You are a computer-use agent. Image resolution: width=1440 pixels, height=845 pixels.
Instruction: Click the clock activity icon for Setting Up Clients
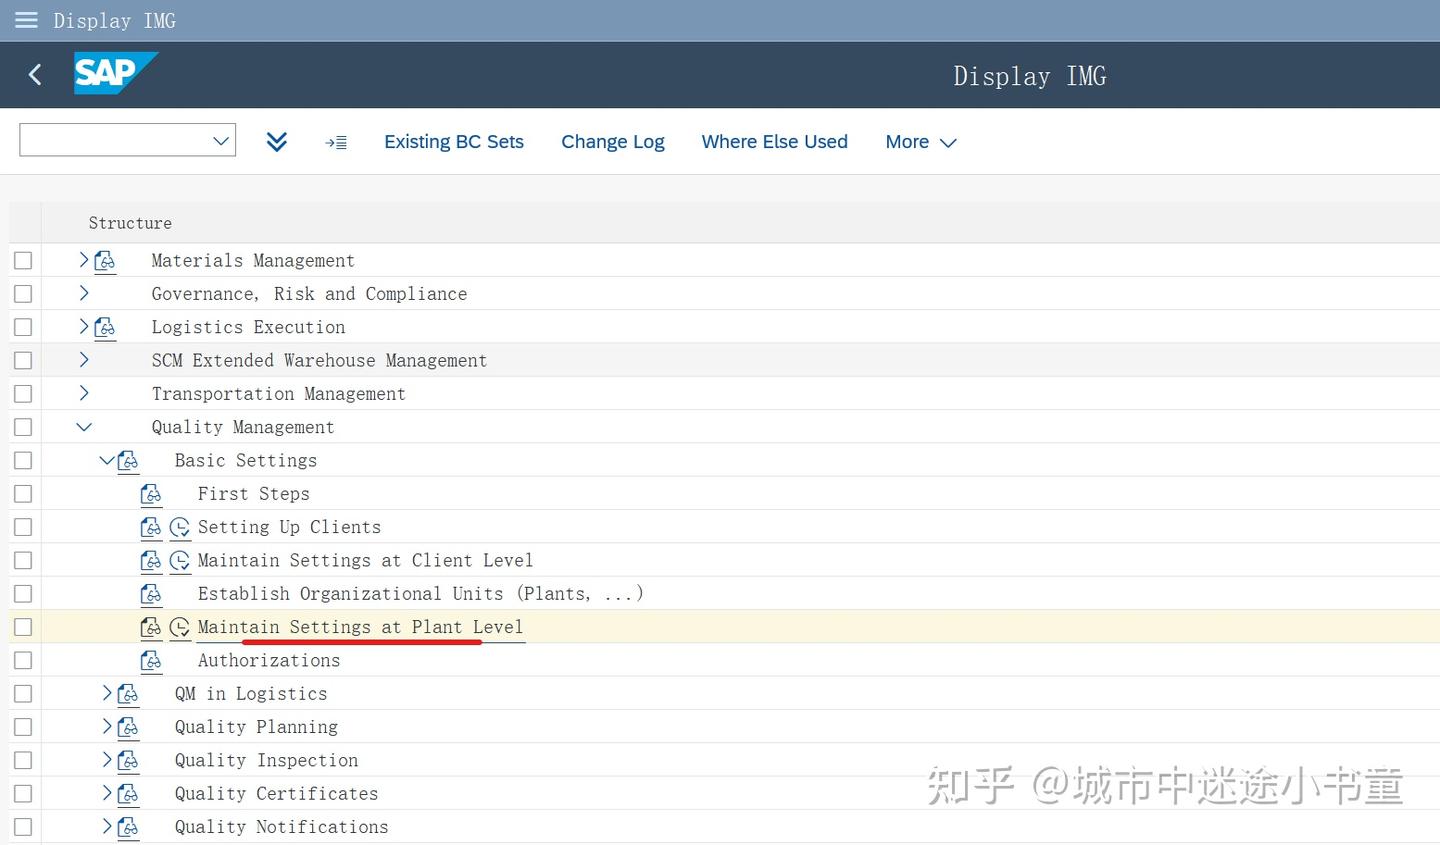180,527
